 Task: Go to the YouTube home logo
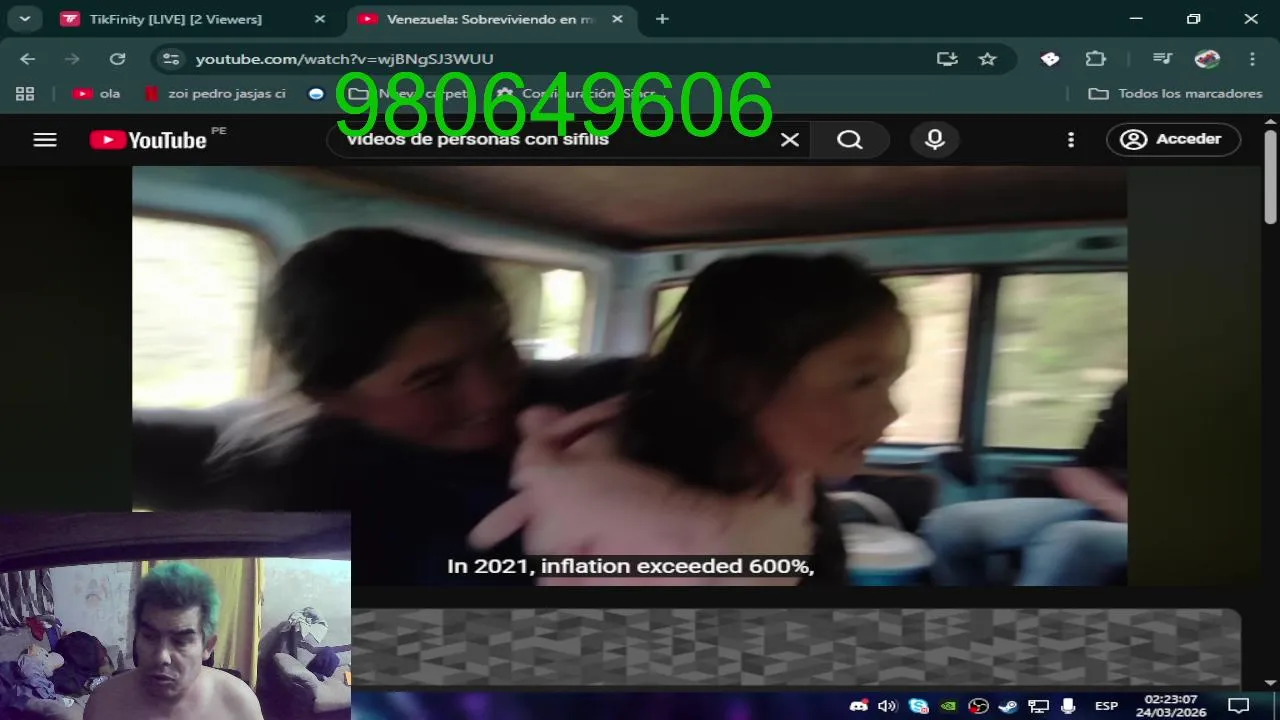148,140
